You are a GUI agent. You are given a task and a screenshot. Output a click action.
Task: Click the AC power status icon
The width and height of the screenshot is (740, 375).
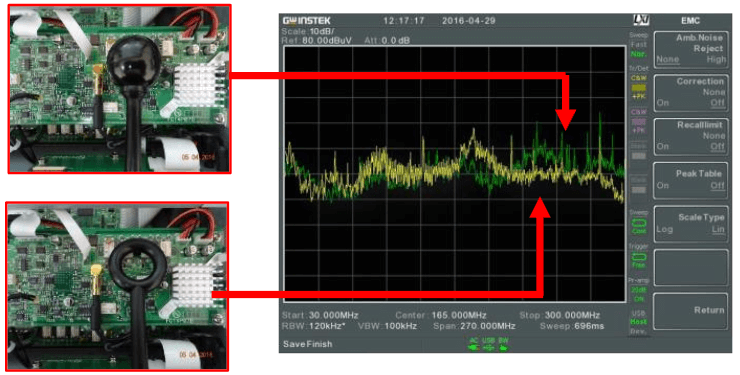click(x=473, y=344)
